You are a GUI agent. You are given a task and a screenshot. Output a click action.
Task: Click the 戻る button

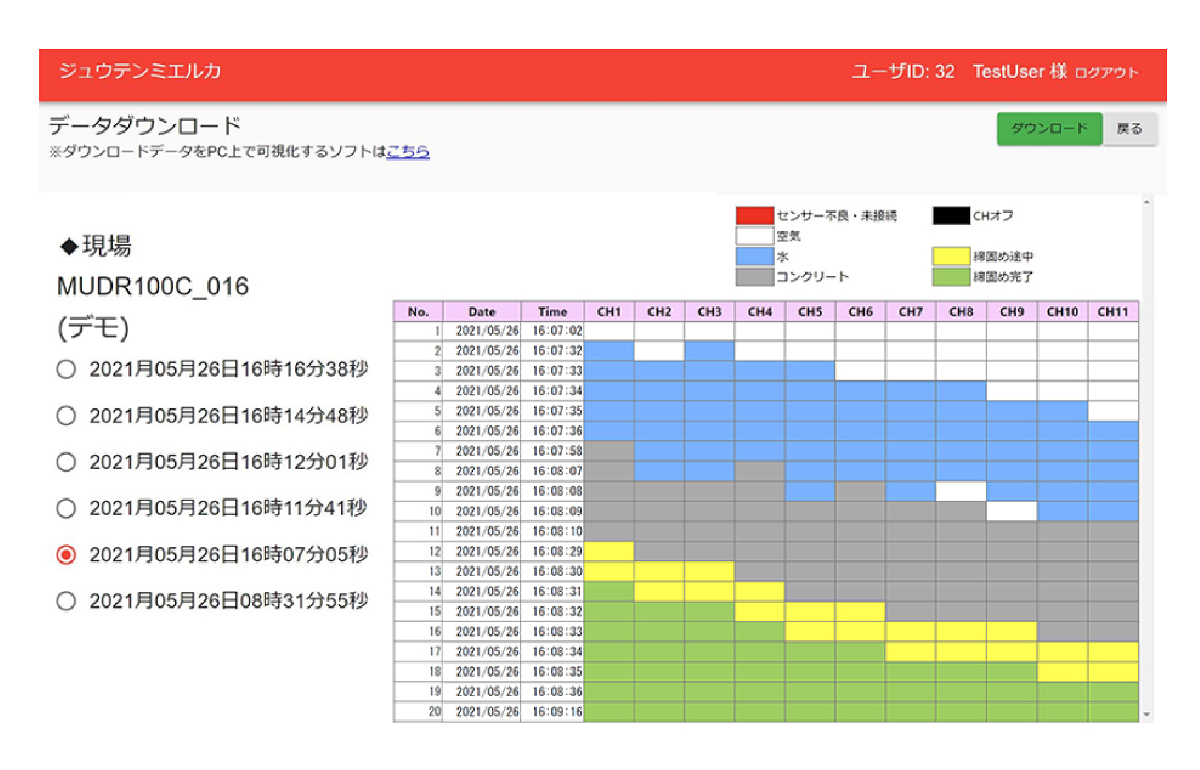click(x=1129, y=129)
